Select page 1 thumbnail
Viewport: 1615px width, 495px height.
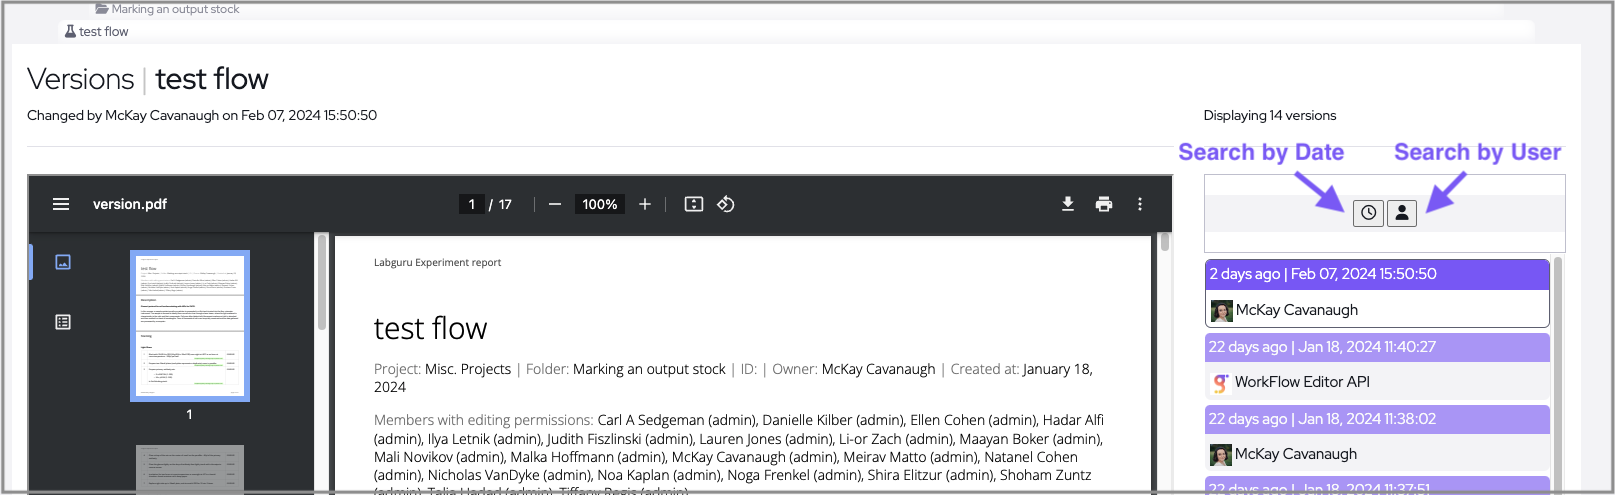coord(190,326)
